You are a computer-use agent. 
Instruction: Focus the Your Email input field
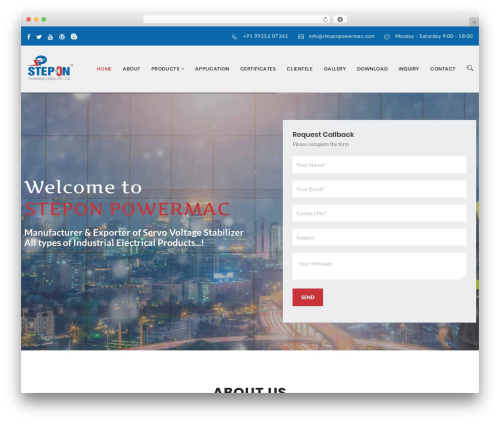point(379,189)
